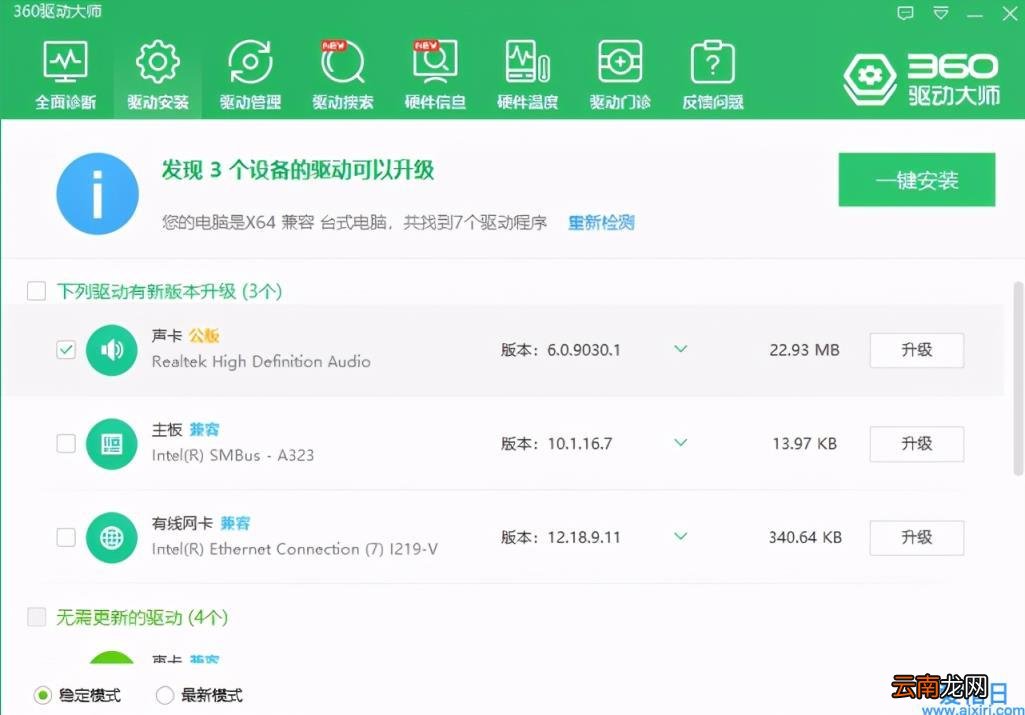Click 升级 for Intel Ethernet Connection I219-V
Viewport: 1025px width, 715px height.
[916, 537]
